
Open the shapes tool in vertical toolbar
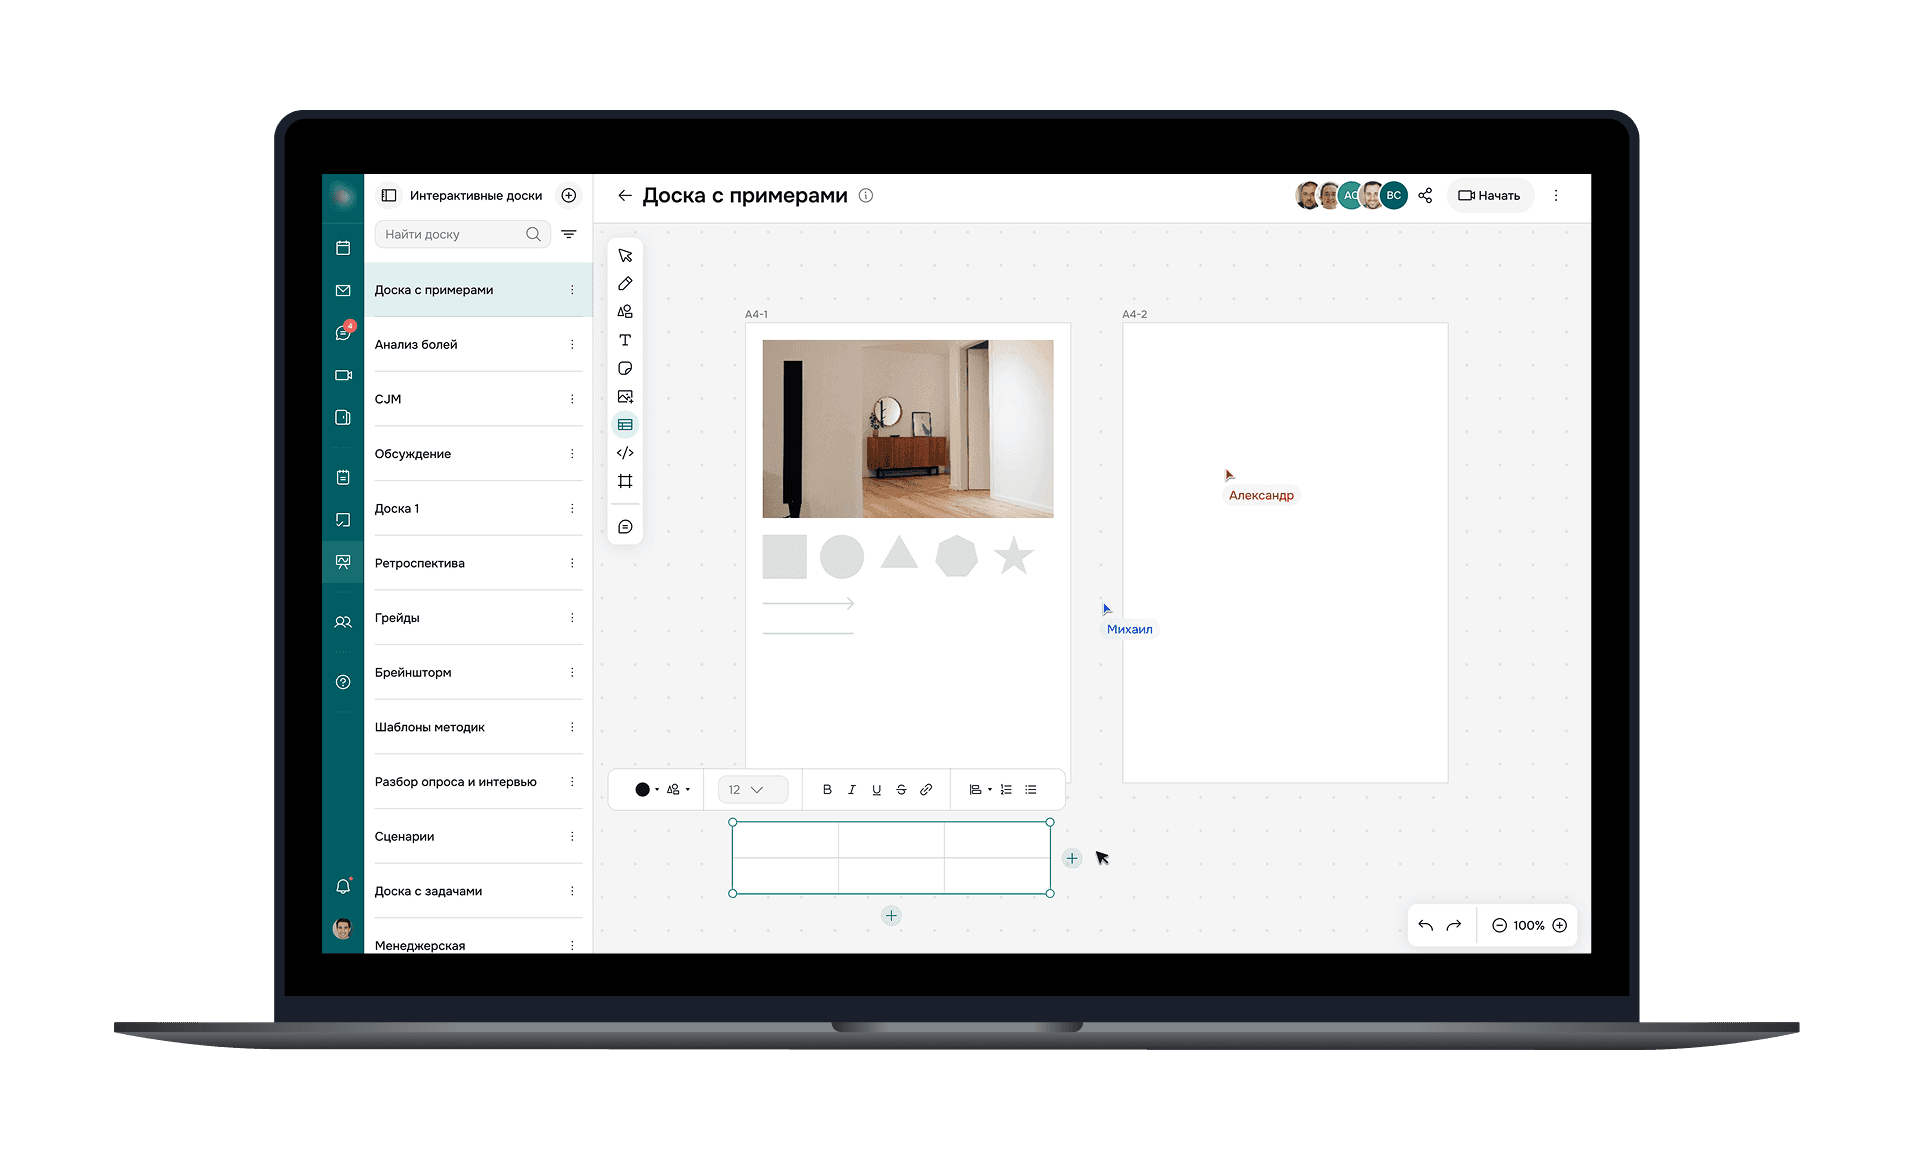[x=625, y=312]
